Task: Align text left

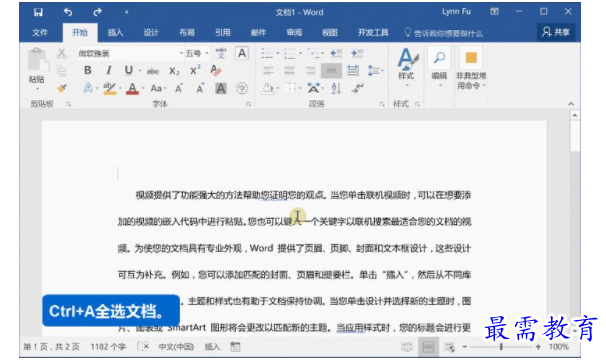Action: click(268, 71)
